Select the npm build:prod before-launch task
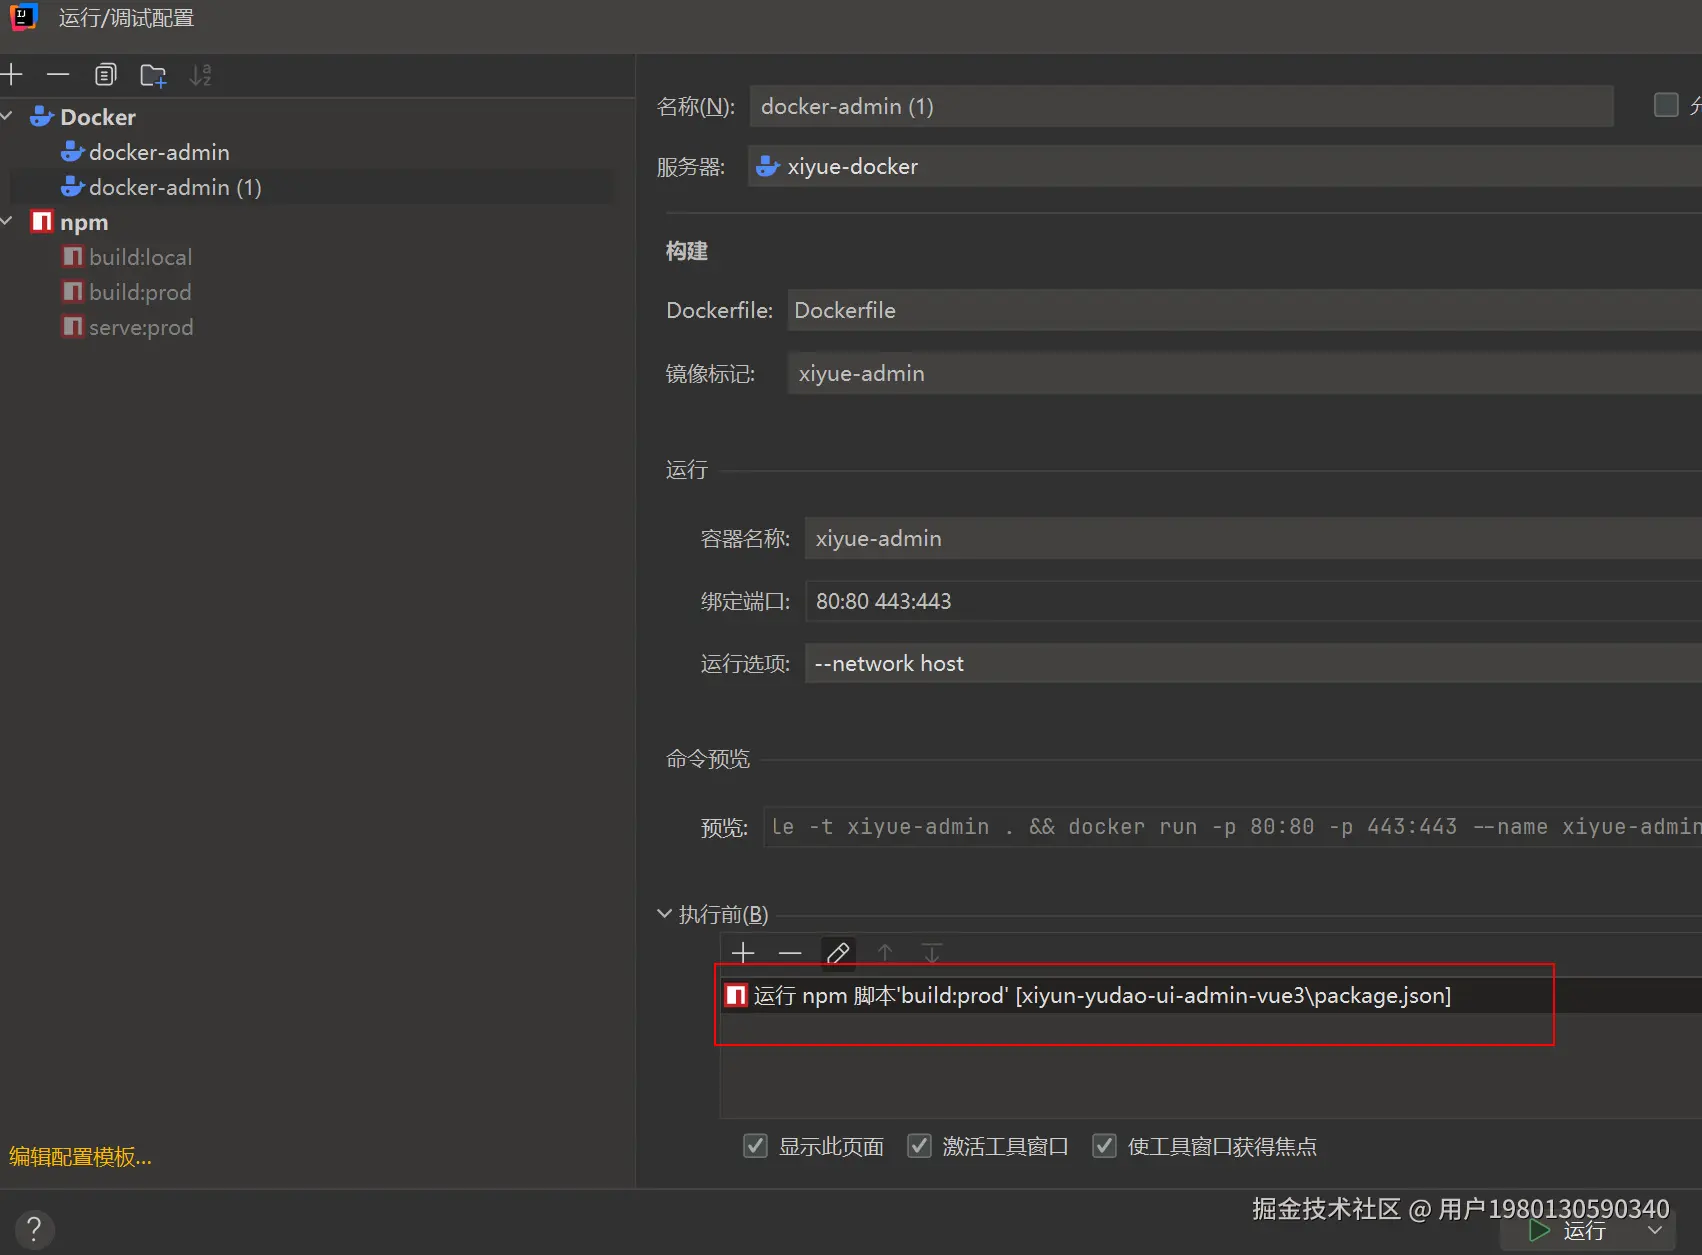1702x1255 pixels. [x=1211, y=996]
